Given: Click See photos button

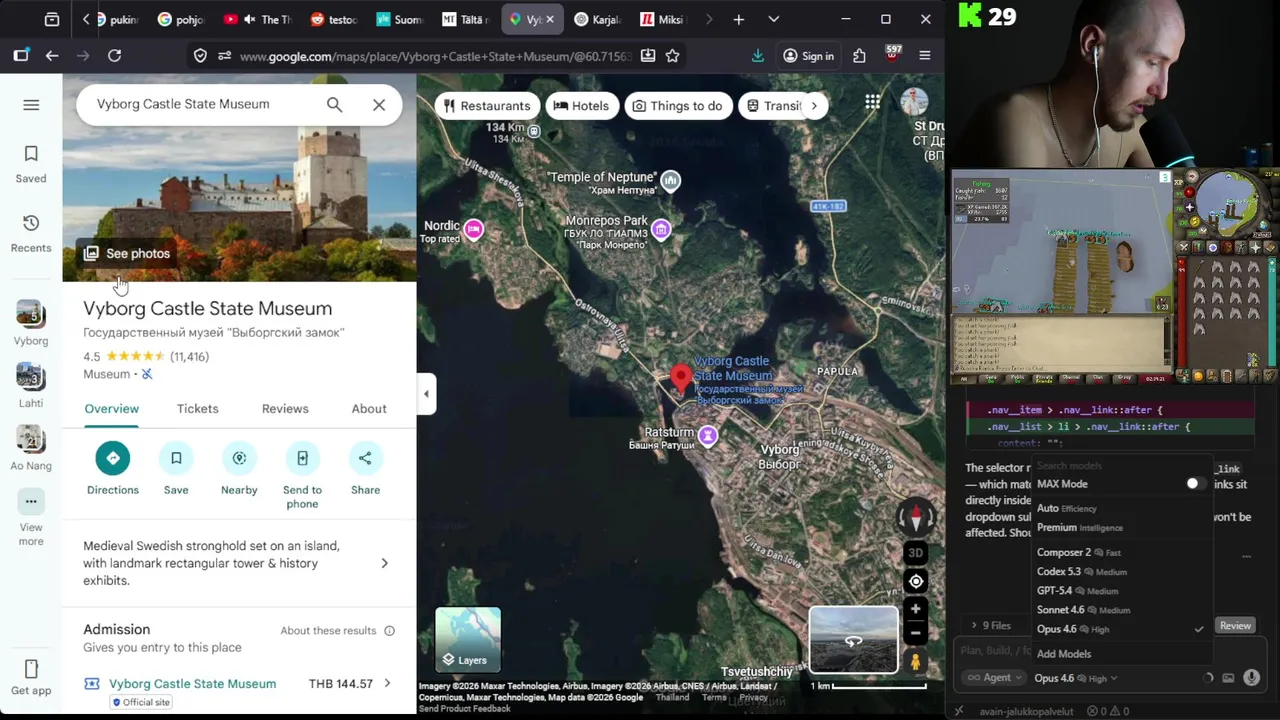Looking at the screenshot, I should (x=128, y=253).
